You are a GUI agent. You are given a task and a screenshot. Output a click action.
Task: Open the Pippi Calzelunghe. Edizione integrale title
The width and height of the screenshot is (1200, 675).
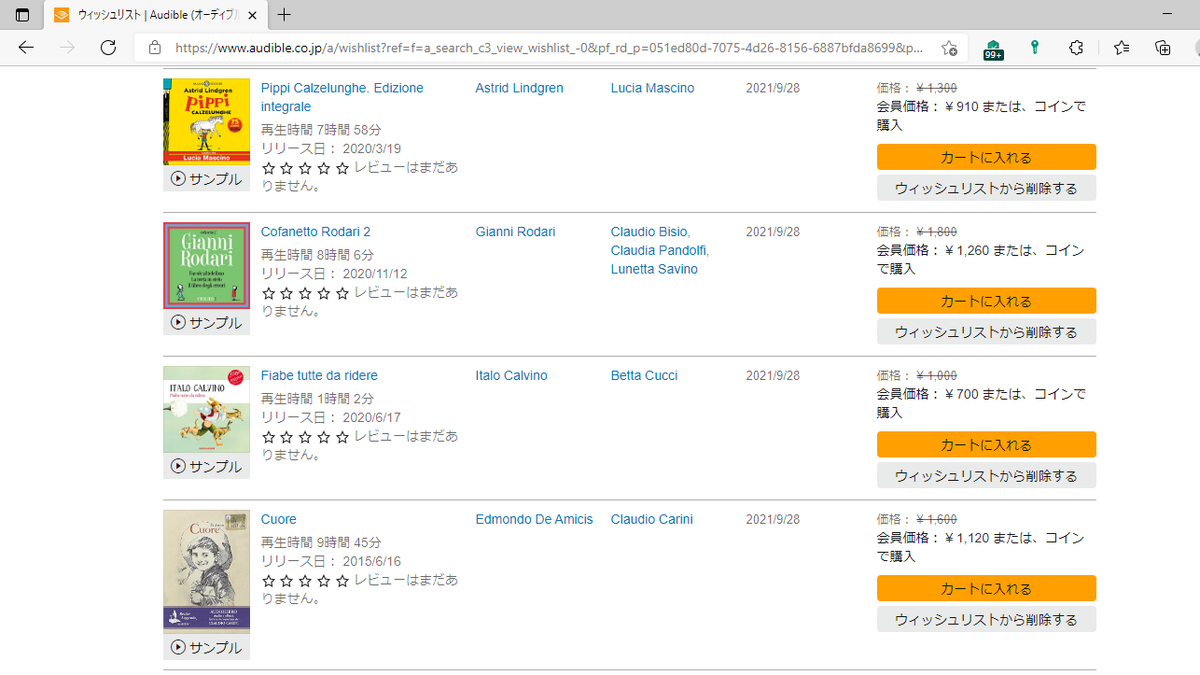click(342, 97)
